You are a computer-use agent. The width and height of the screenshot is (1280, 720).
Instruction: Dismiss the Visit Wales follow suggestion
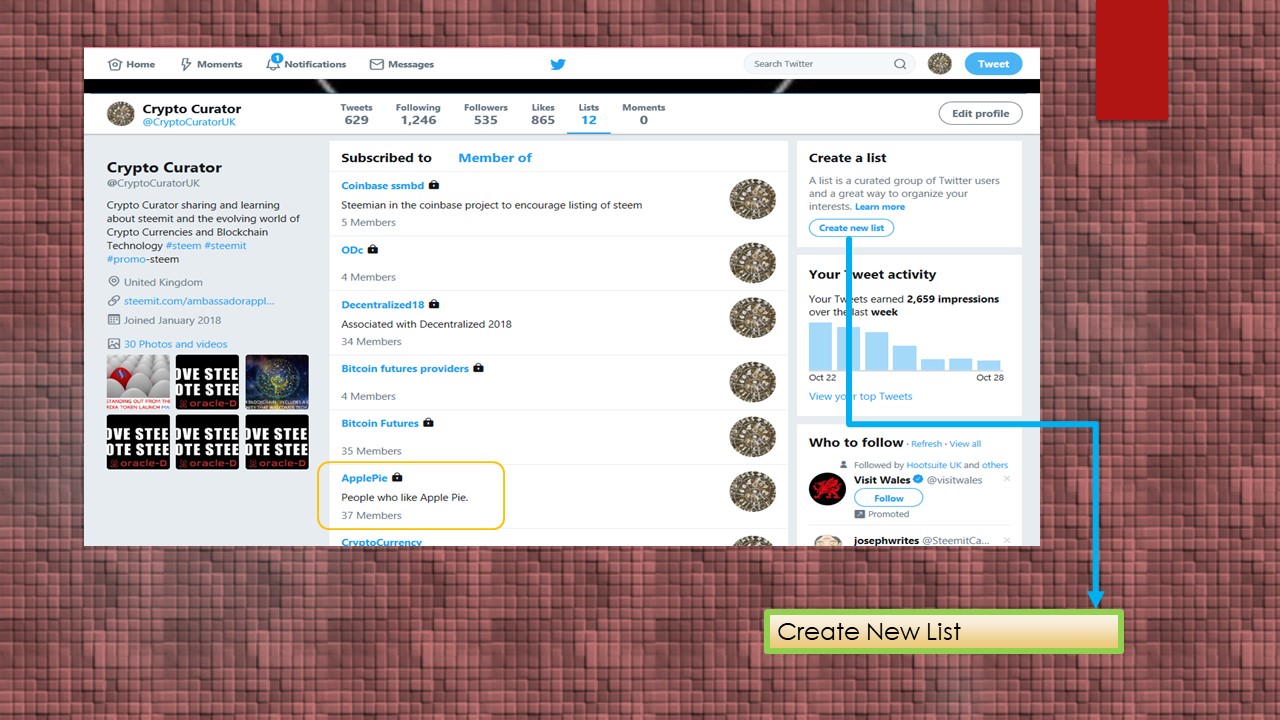point(1007,479)
